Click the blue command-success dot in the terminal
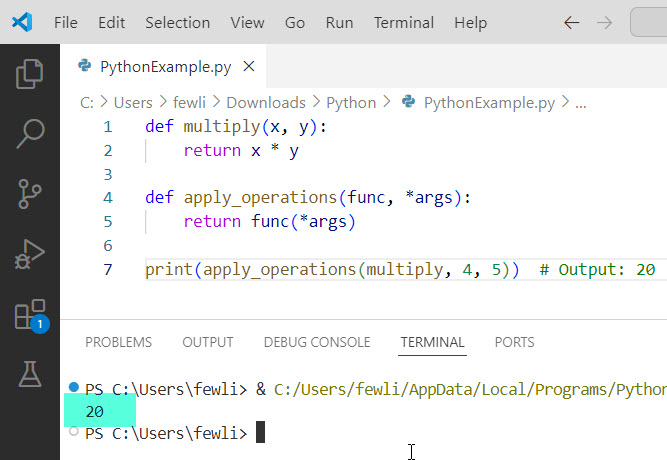667x460 pixels. [74, 387]
